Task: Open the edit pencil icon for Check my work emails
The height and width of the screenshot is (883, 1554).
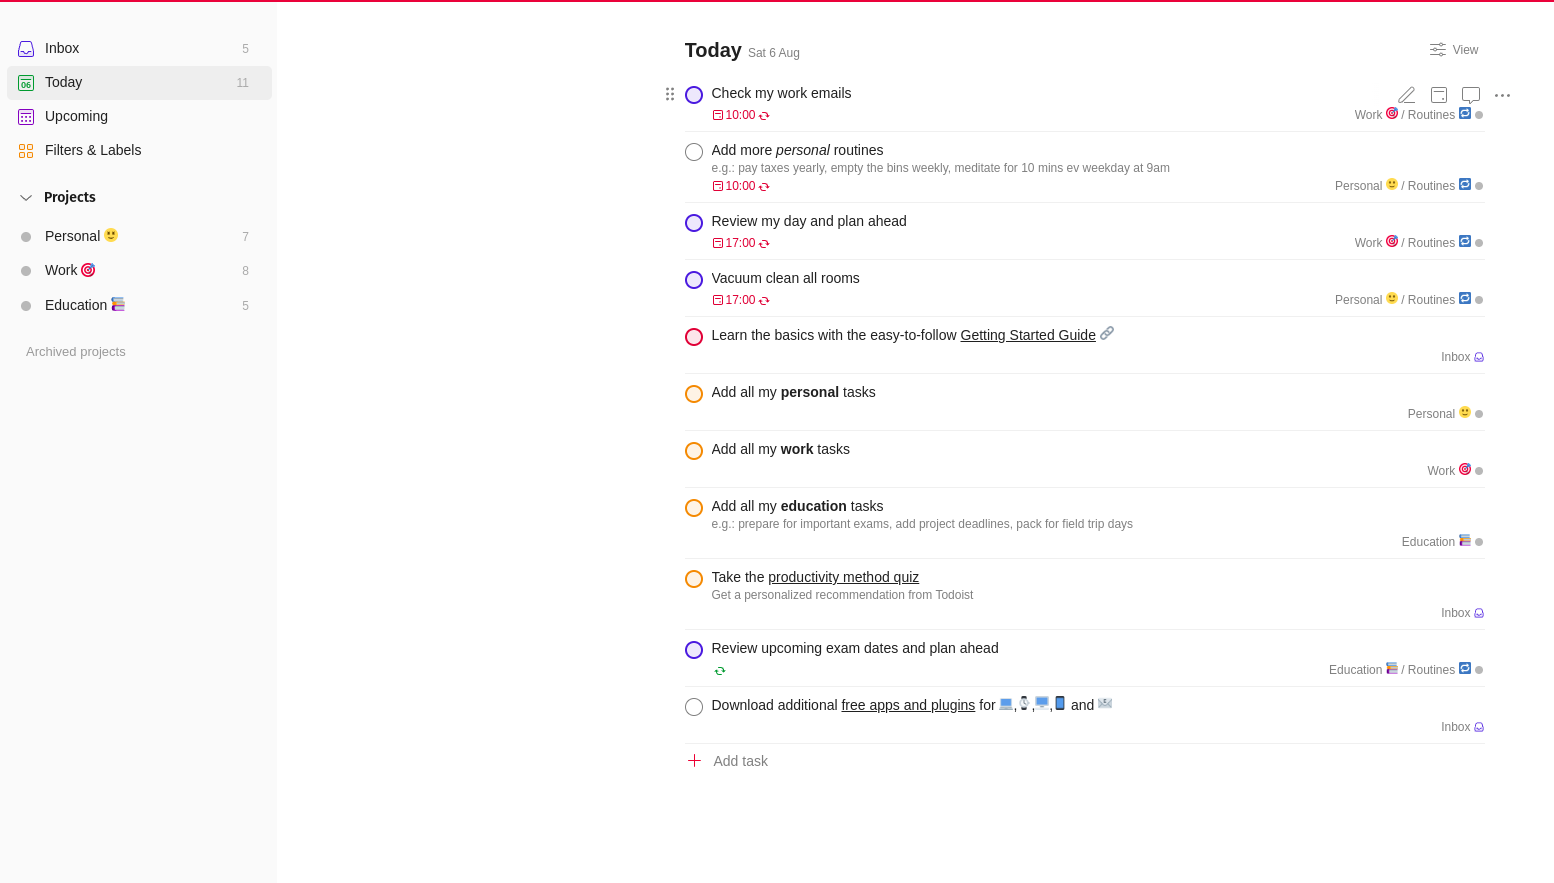Action: point(1406,94)
